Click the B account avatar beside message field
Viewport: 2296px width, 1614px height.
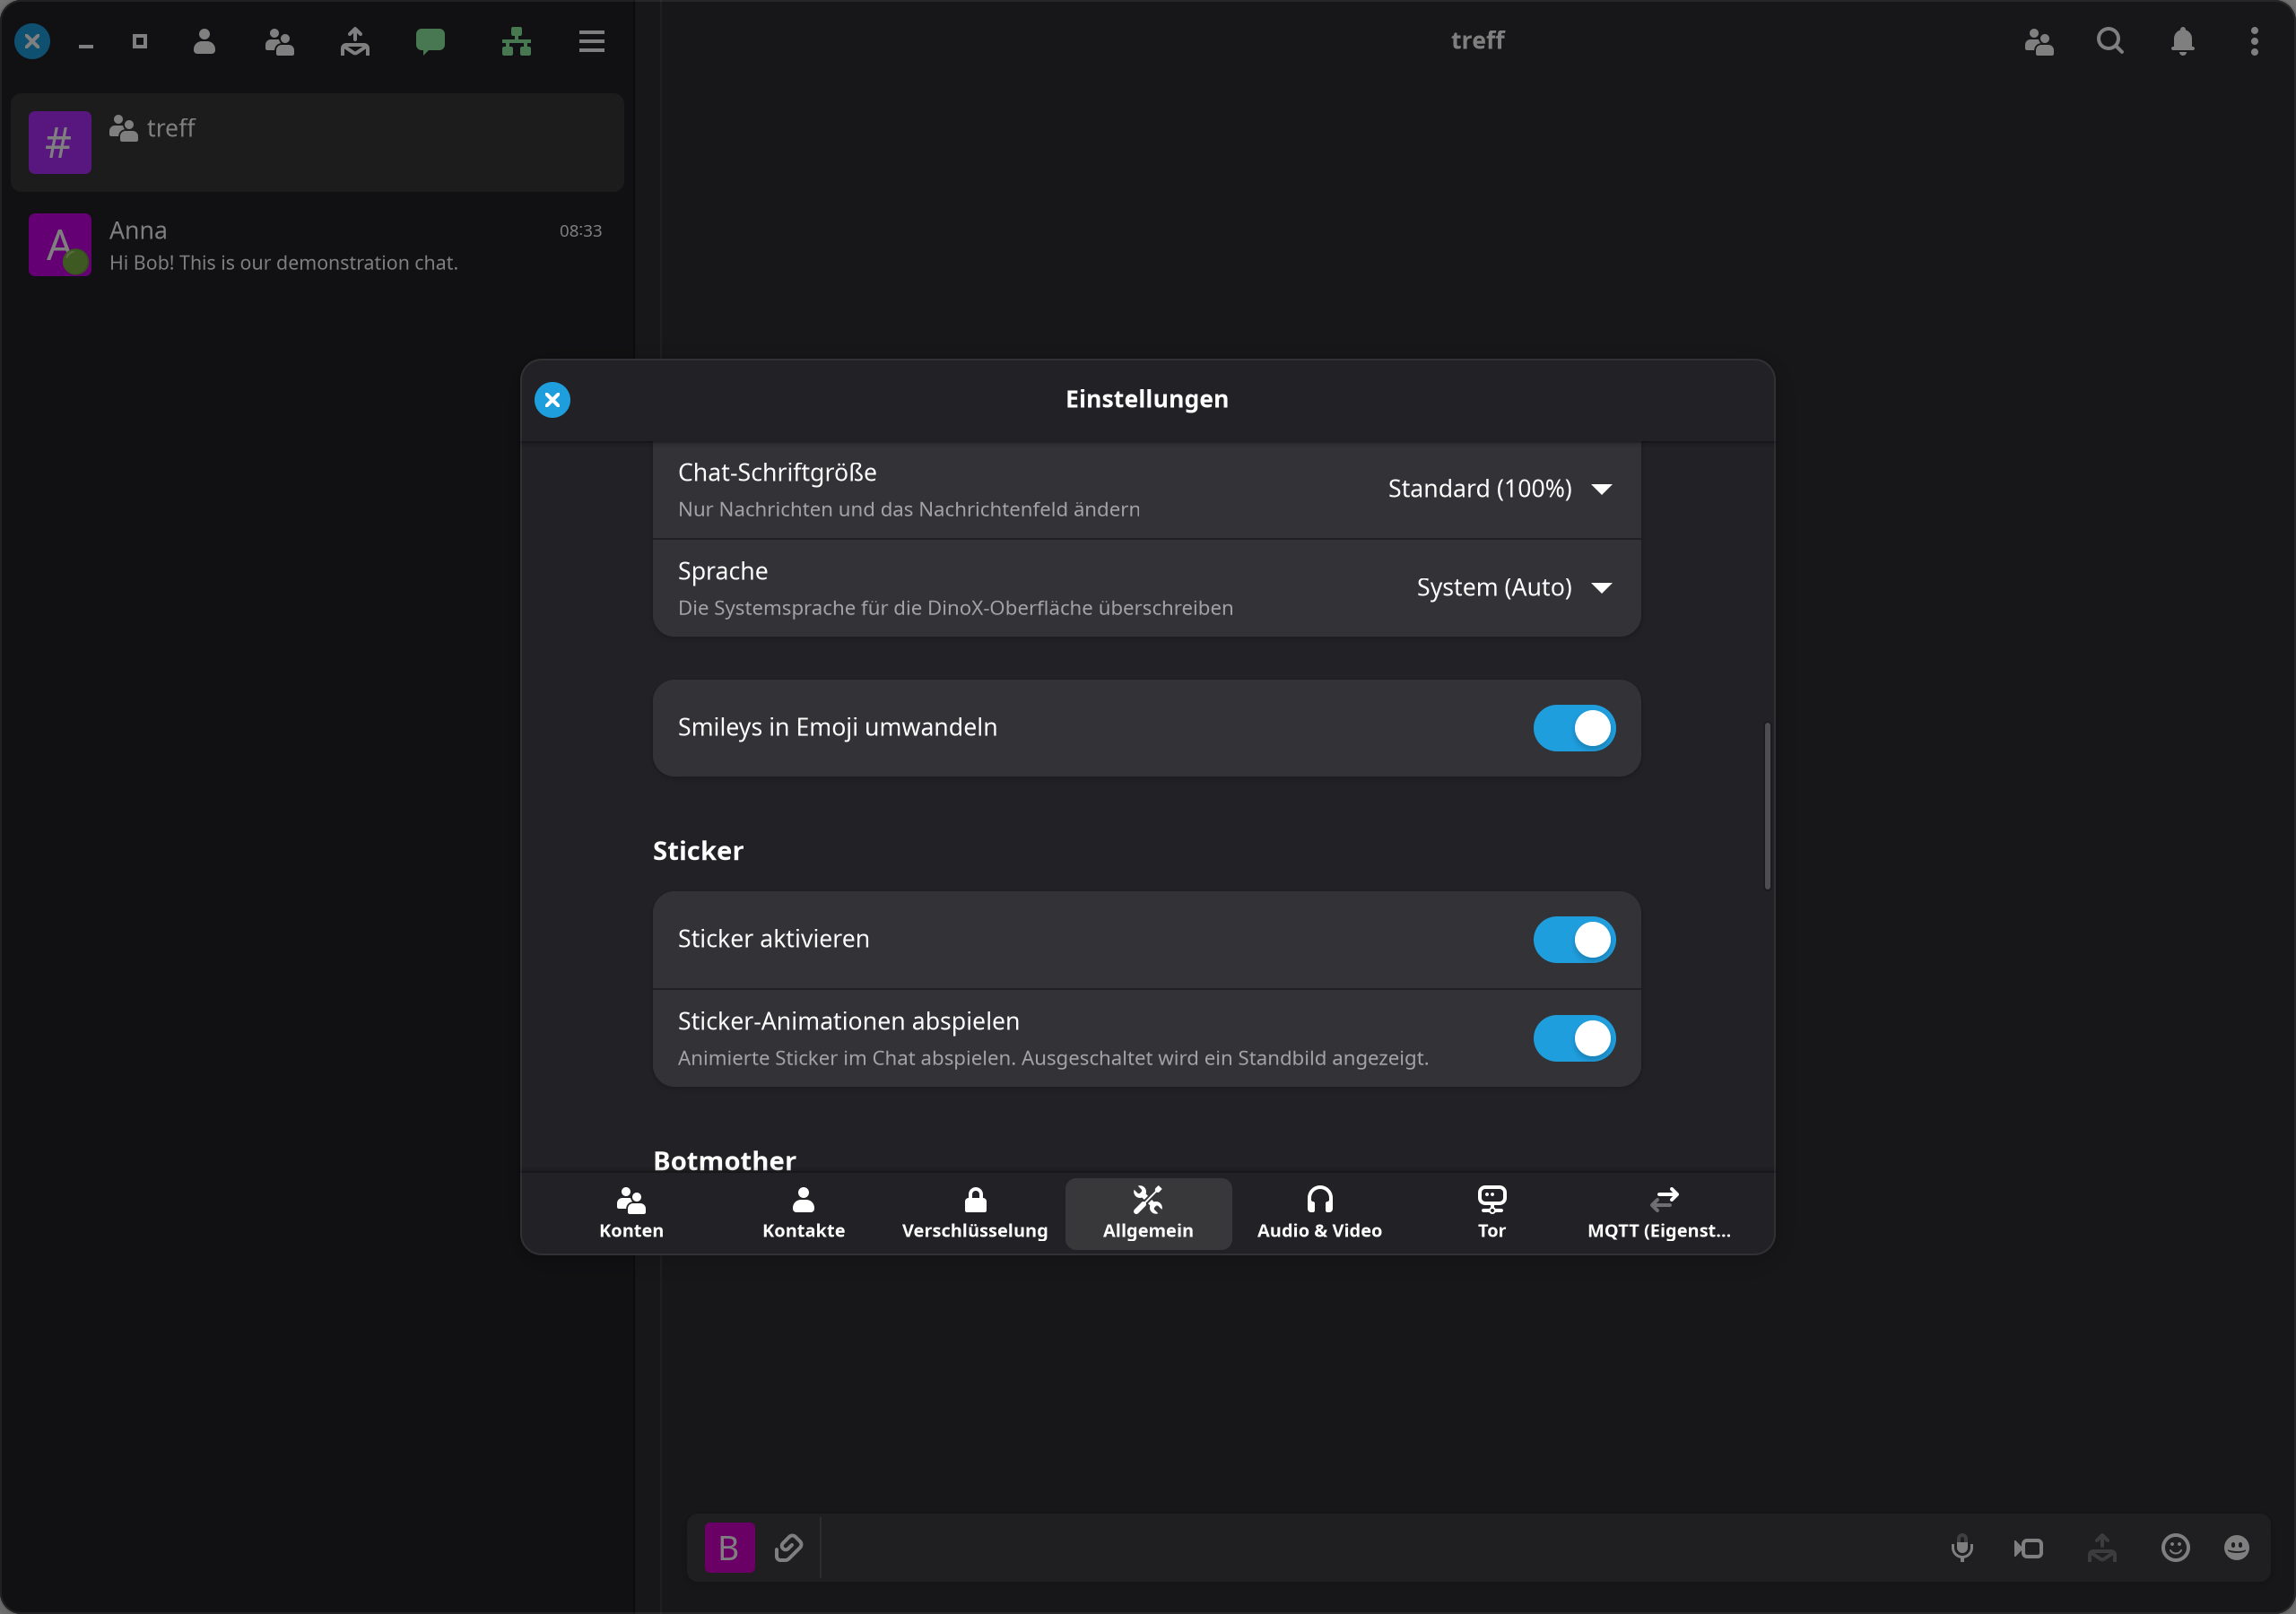(729, 1548)
